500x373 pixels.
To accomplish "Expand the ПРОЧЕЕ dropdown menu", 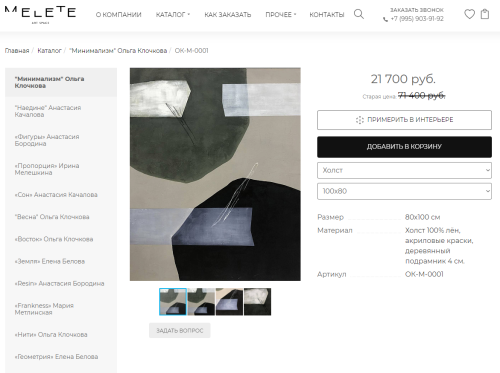I will click(281, 15).
